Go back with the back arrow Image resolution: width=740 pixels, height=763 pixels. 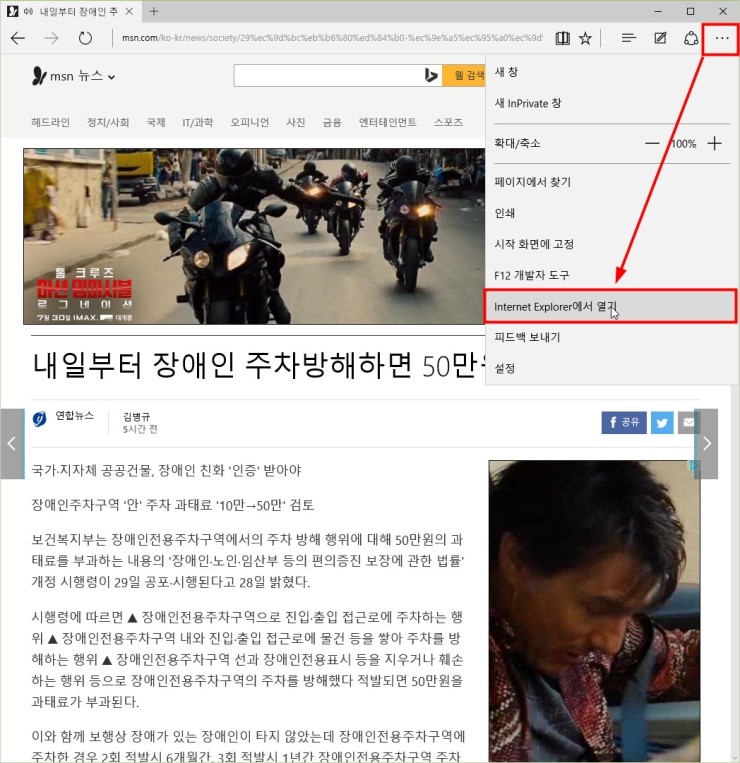pyautogui.click(x=18, y=38)
